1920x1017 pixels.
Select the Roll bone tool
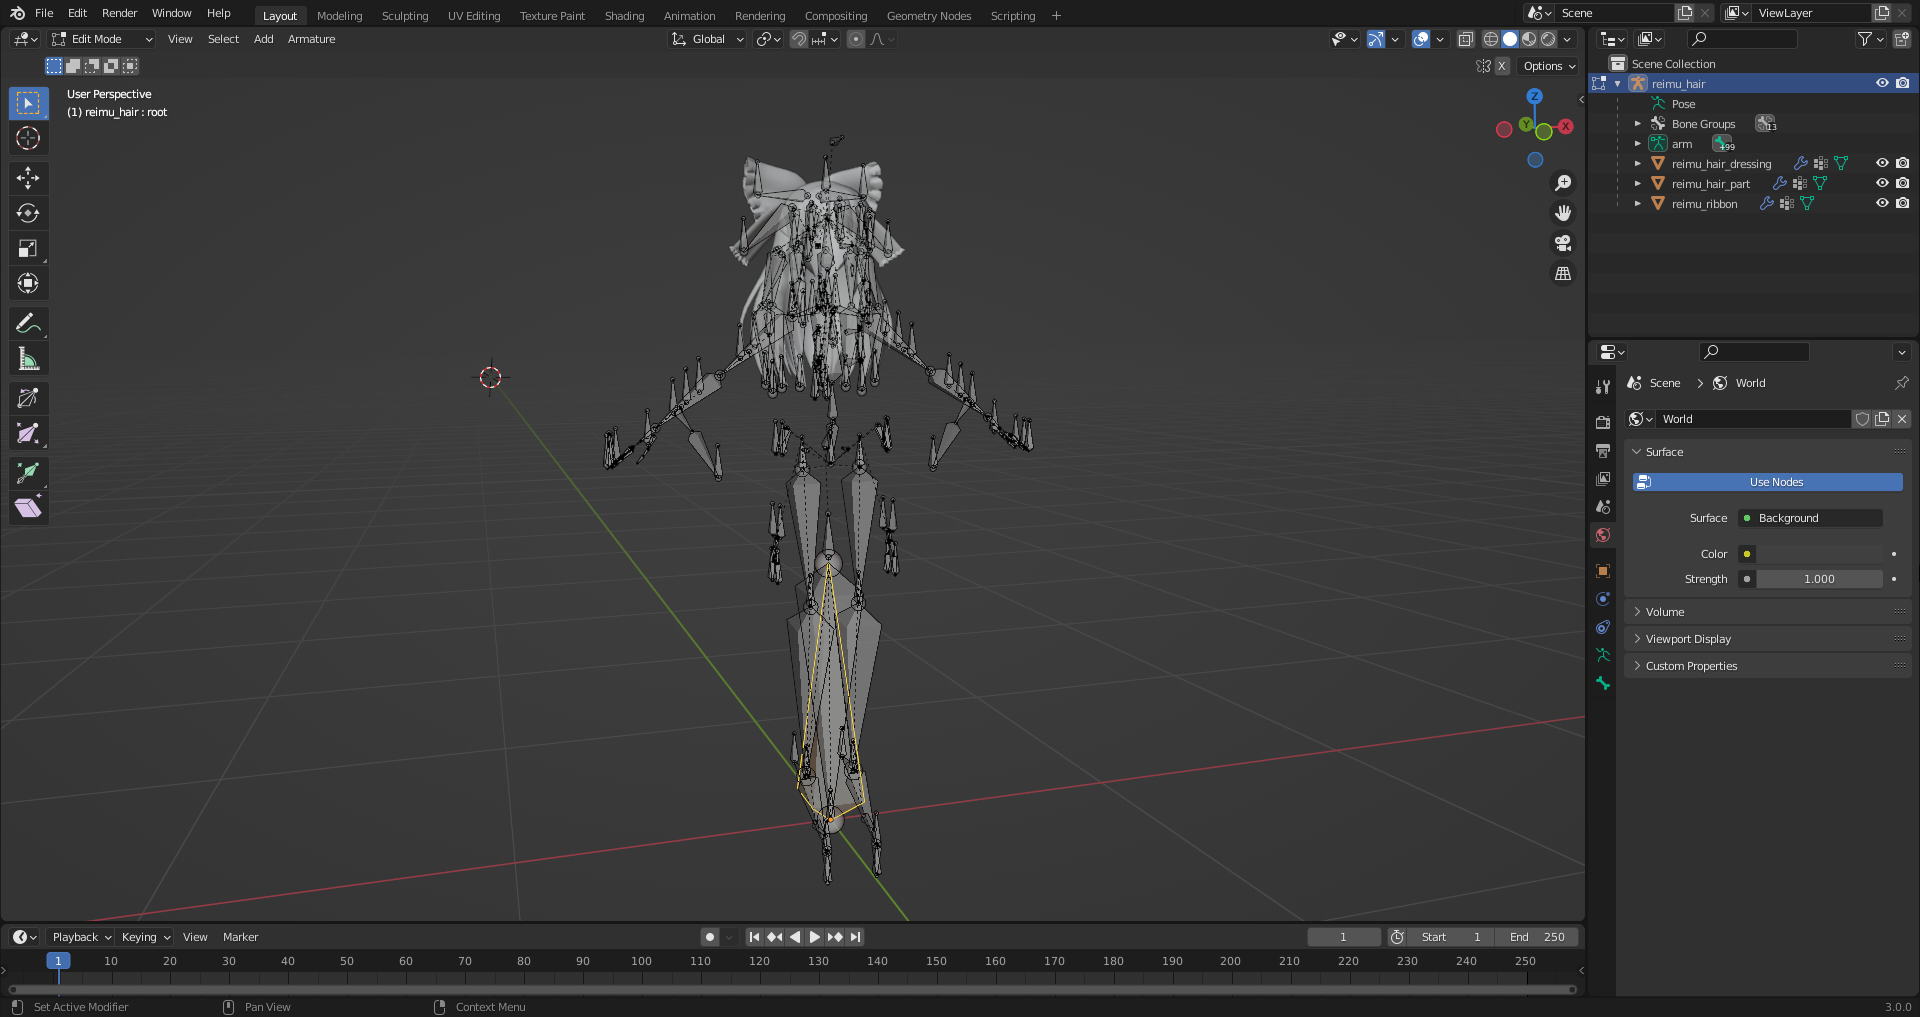(x=28, y=398)
